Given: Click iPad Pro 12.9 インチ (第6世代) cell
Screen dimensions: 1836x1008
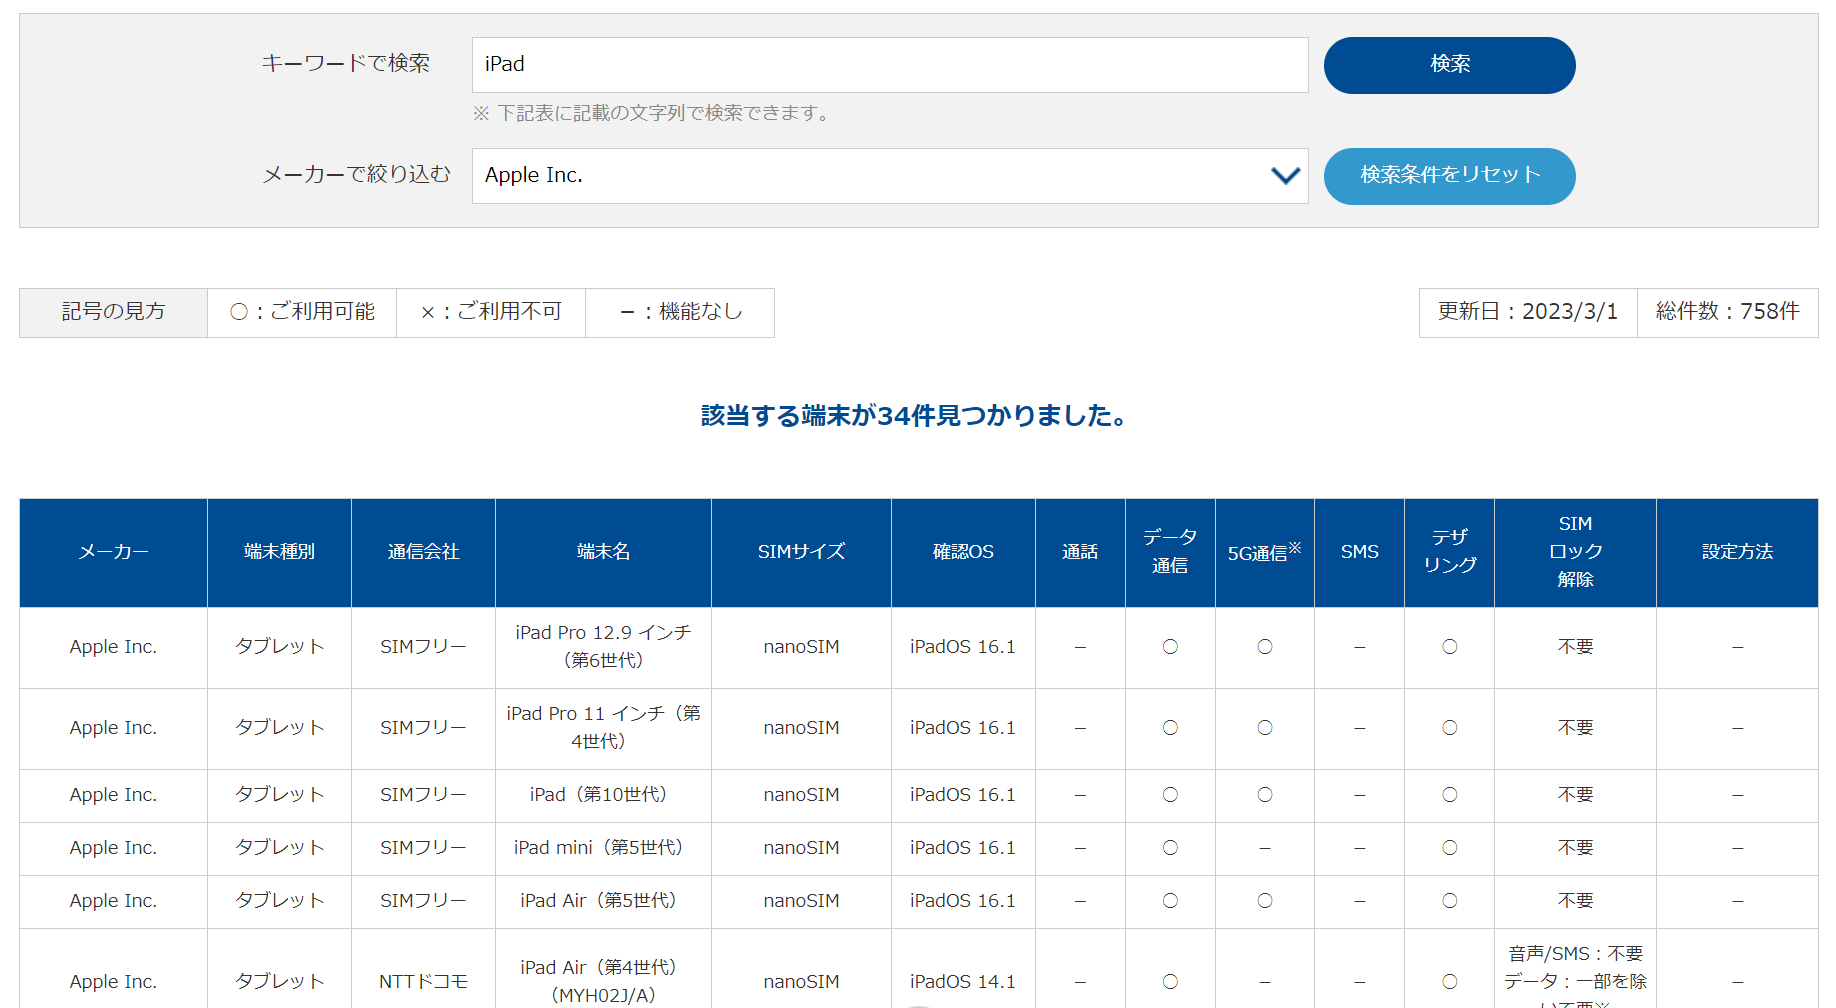Looking at the screenshot, I should coord(603,647).
